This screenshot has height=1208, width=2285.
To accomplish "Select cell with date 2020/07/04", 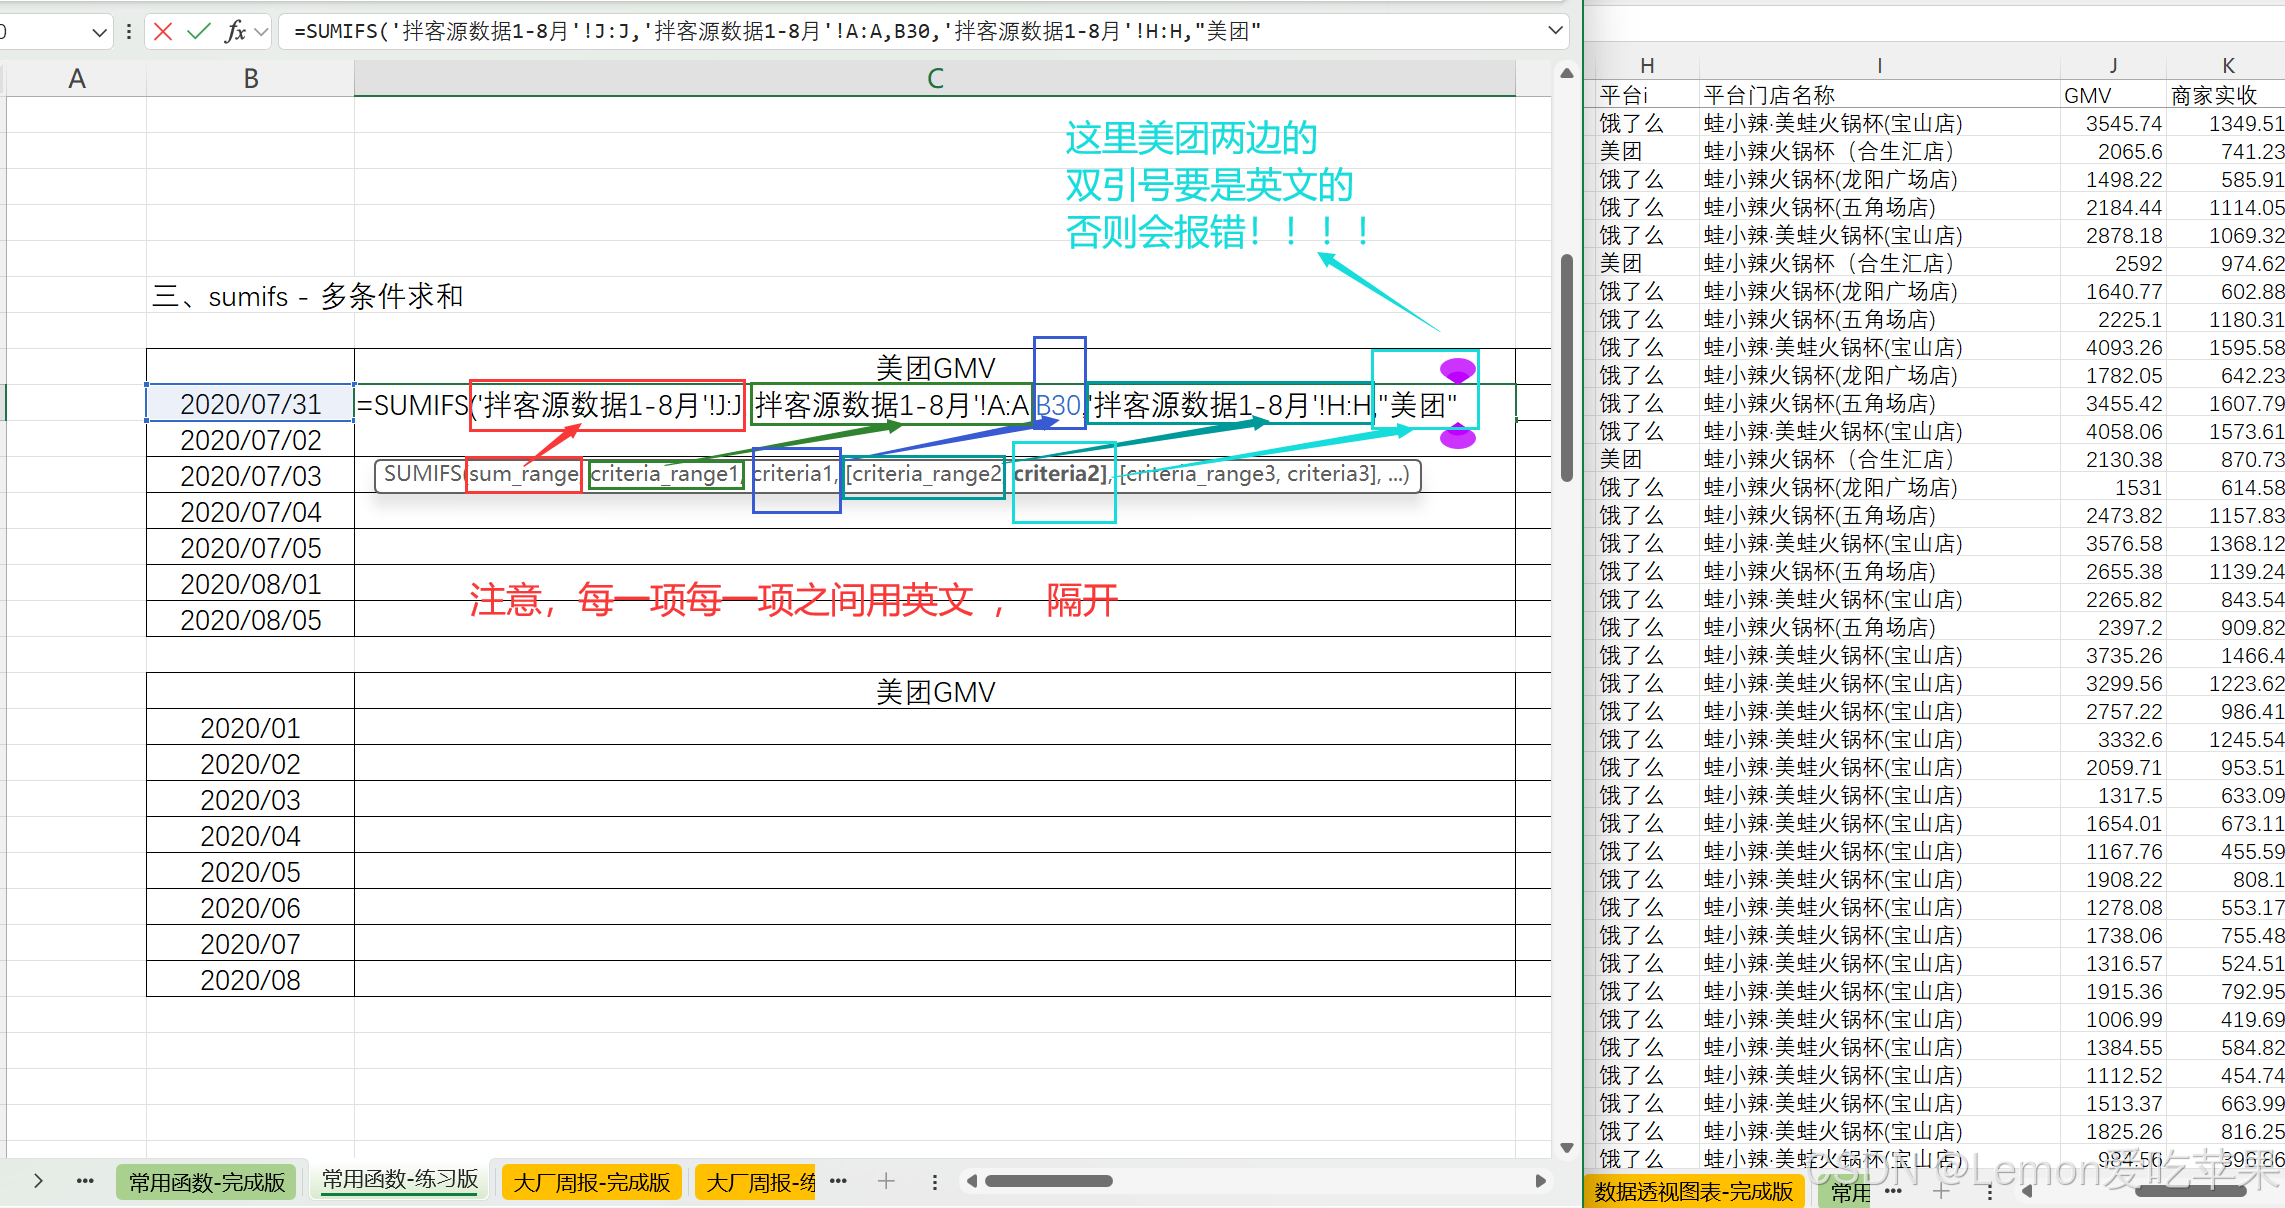I will pos(251,512).
